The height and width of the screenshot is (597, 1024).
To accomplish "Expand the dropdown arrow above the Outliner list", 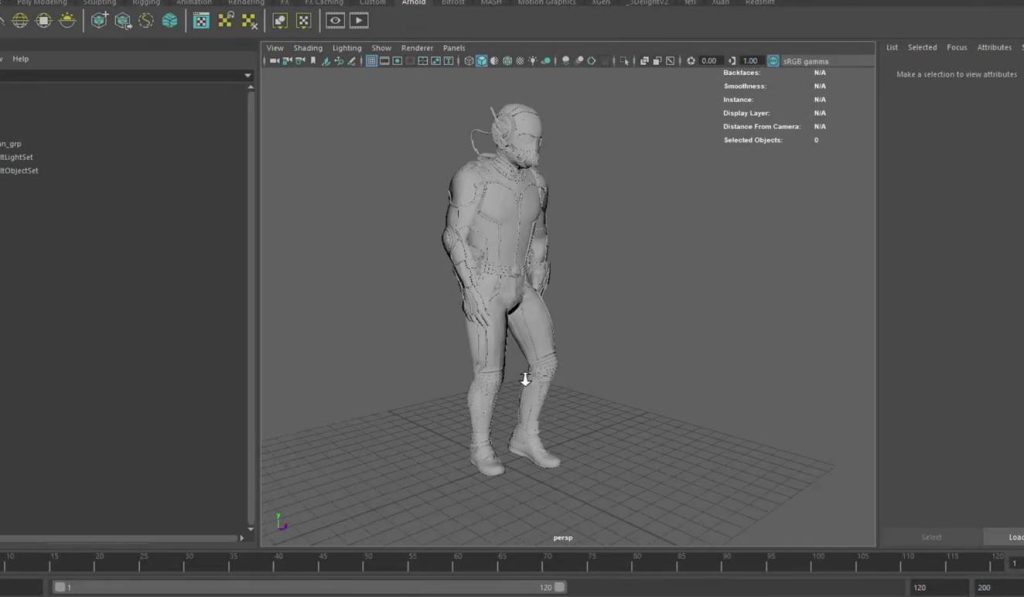I will tap(247, 75).
